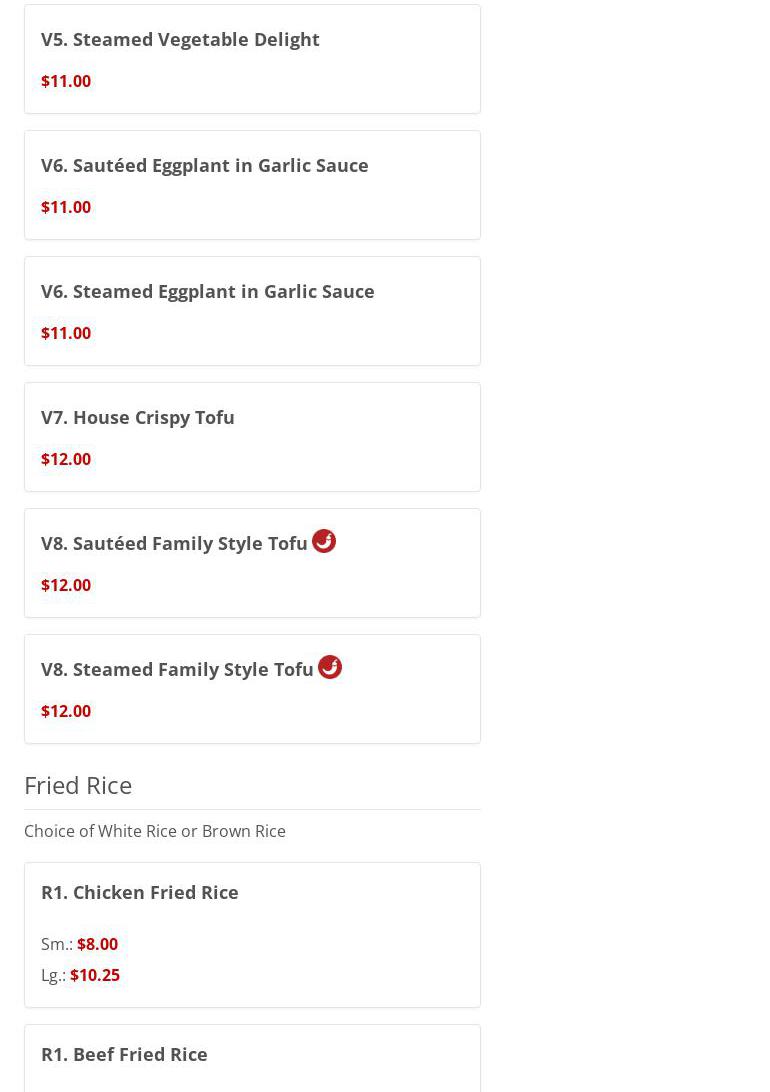Click spicy icon beside Sautéed Family Style Tofu
Image resolution: width=770 pixels, height=1092 pixels.
point(324,541)
